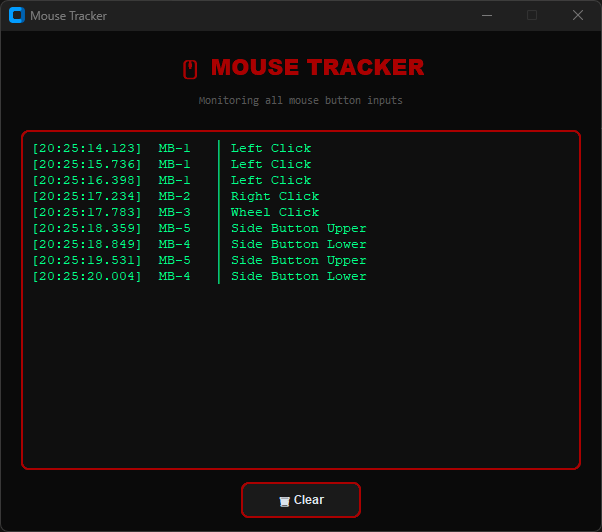Viewport: 602px width, 532px height.
Task: Click 'Left Click' in the 20:25:15.736 row
Action: click(x=271, y=165)
